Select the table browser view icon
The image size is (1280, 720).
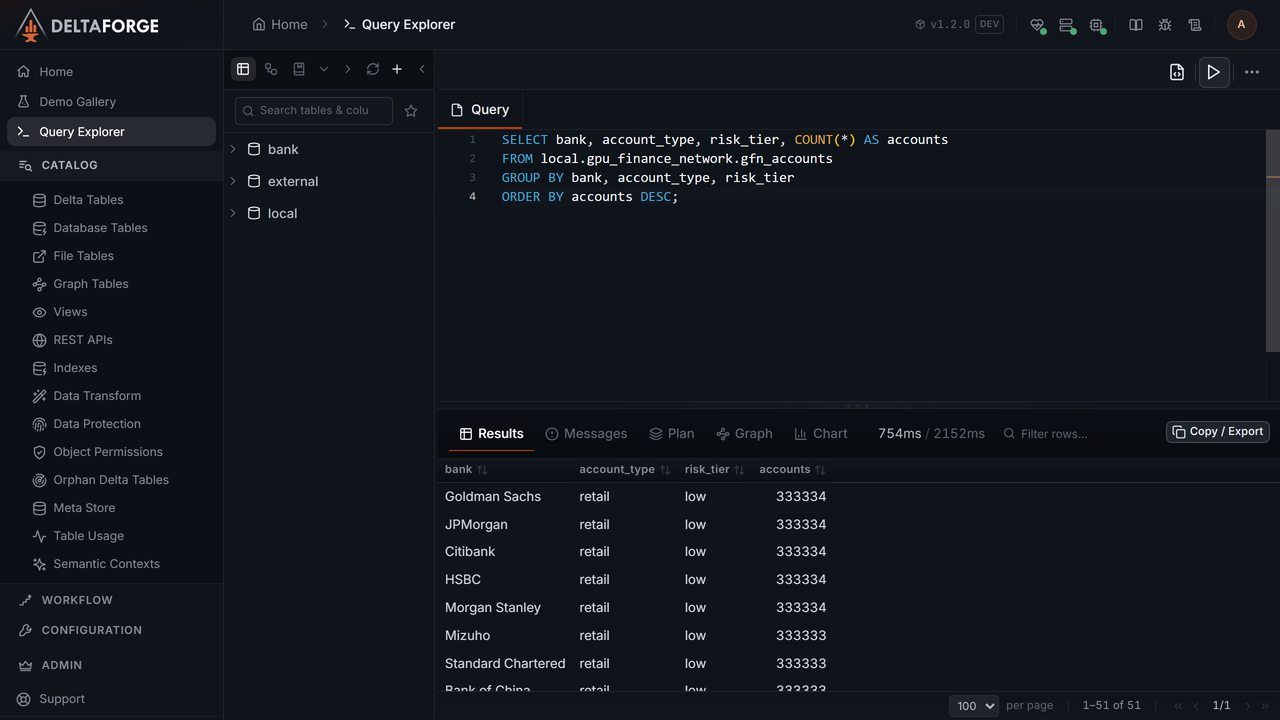point(243,69)
